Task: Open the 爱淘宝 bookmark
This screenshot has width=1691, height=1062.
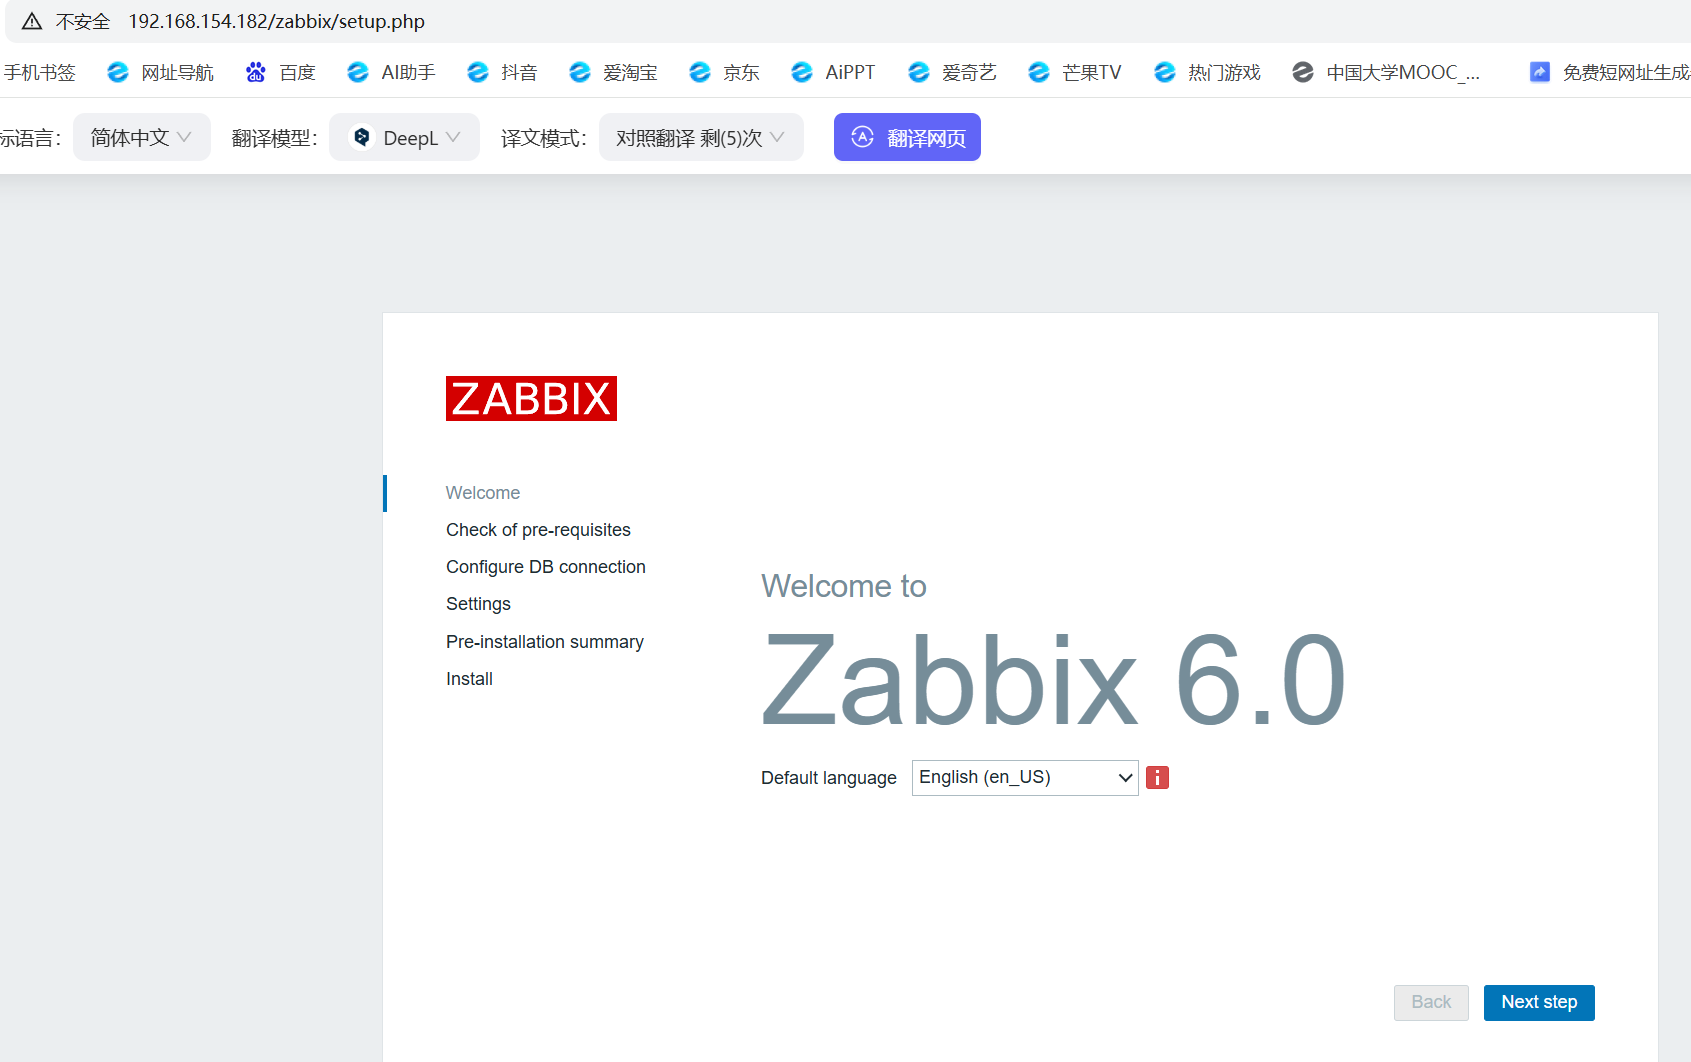Action: [630, 72]
